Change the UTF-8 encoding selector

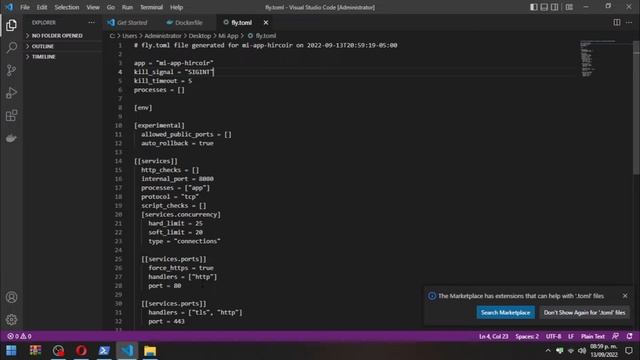[x=553, y=336]
